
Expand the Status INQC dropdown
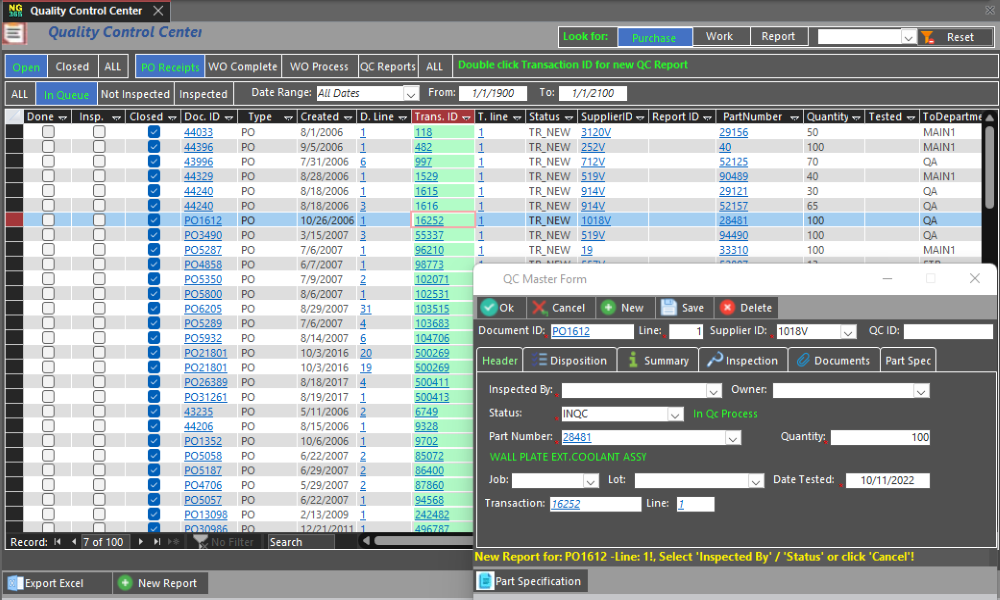point(675,414)
